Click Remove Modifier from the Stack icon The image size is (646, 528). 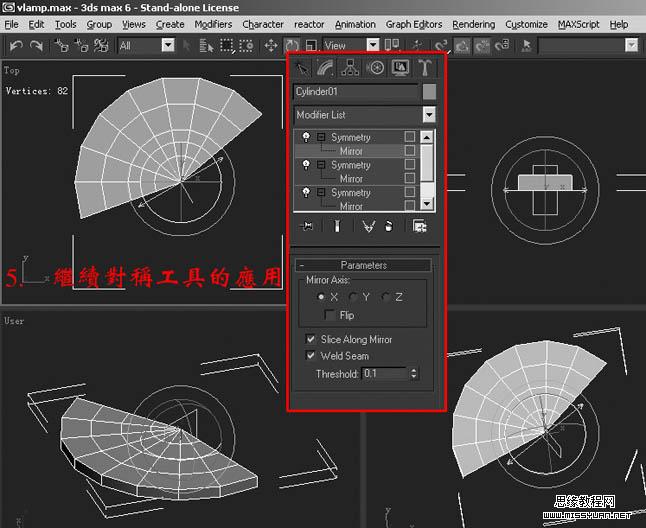coord(389,226)
